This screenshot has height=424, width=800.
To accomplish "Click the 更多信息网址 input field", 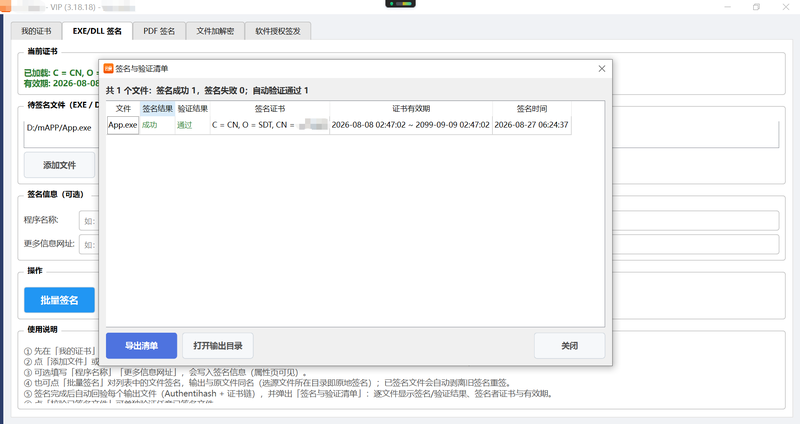I will 429,244.
